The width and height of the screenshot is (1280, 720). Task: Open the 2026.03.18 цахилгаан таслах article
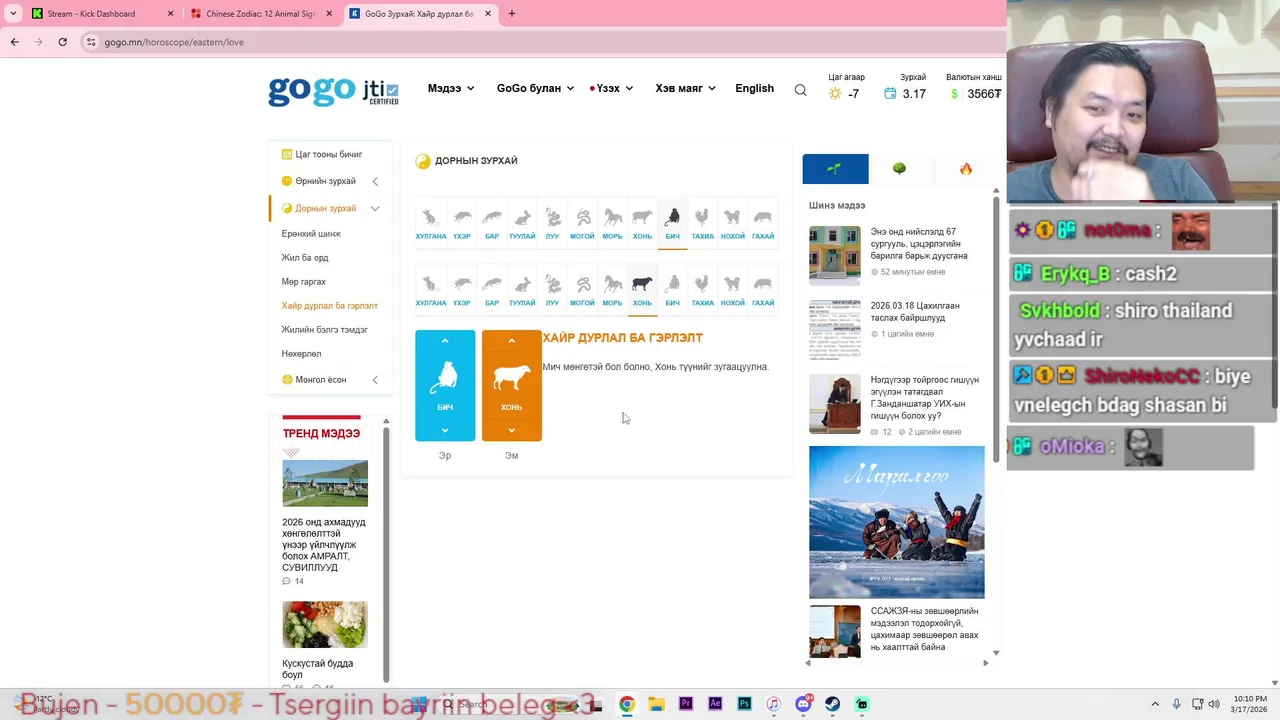click(x=915, y=311)
